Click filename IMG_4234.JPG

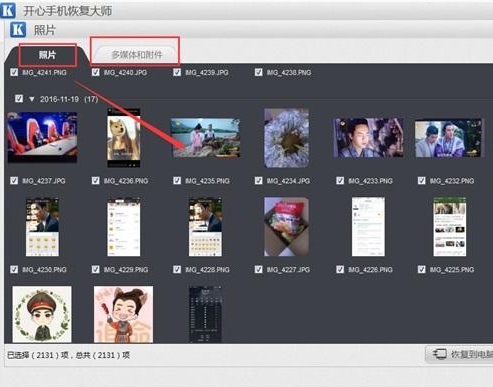point(288,181)
